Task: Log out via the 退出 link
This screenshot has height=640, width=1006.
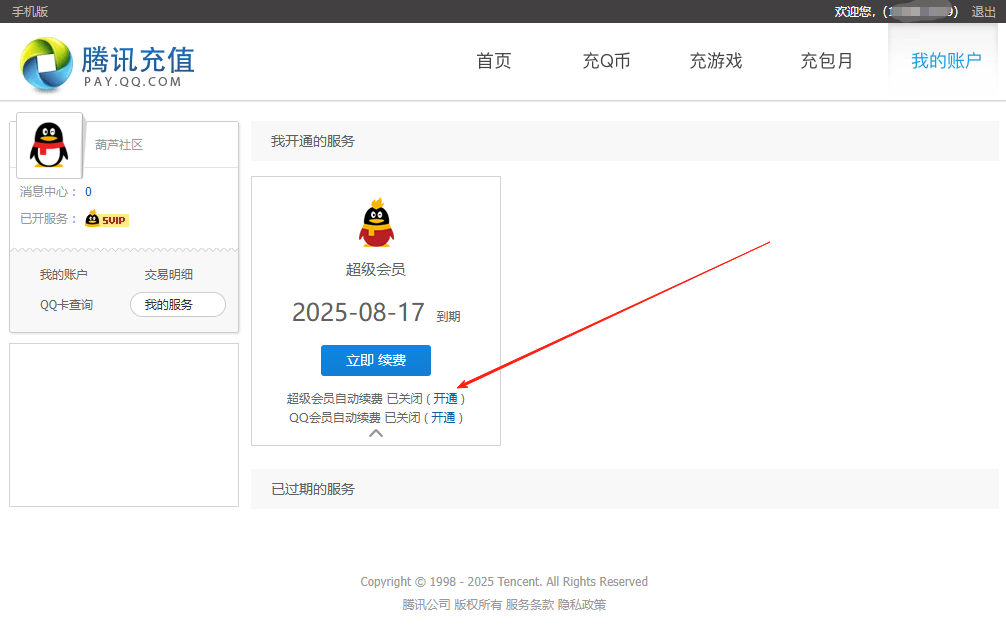Action: pyautogui.click(x=983, y=12)
